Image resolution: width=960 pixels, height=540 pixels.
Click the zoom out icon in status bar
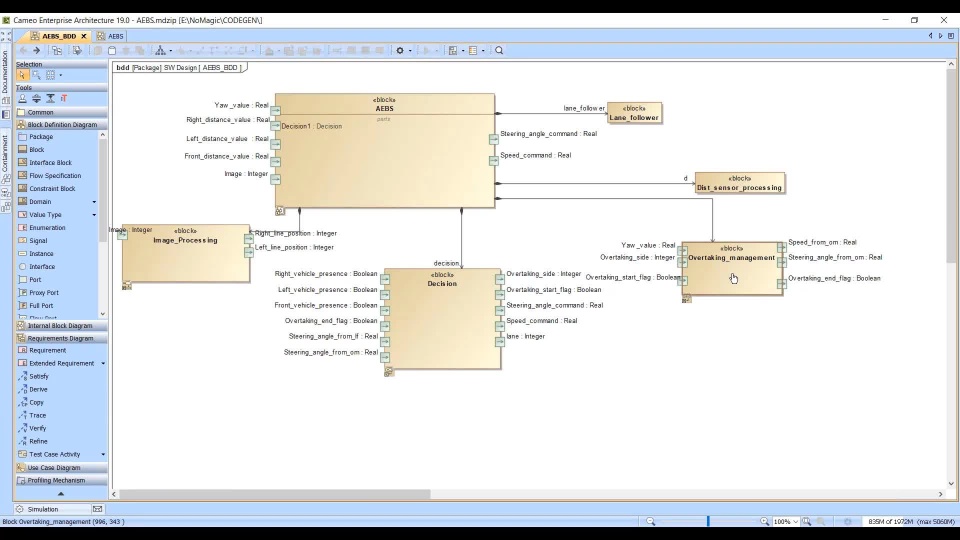[x=651, y=522]
